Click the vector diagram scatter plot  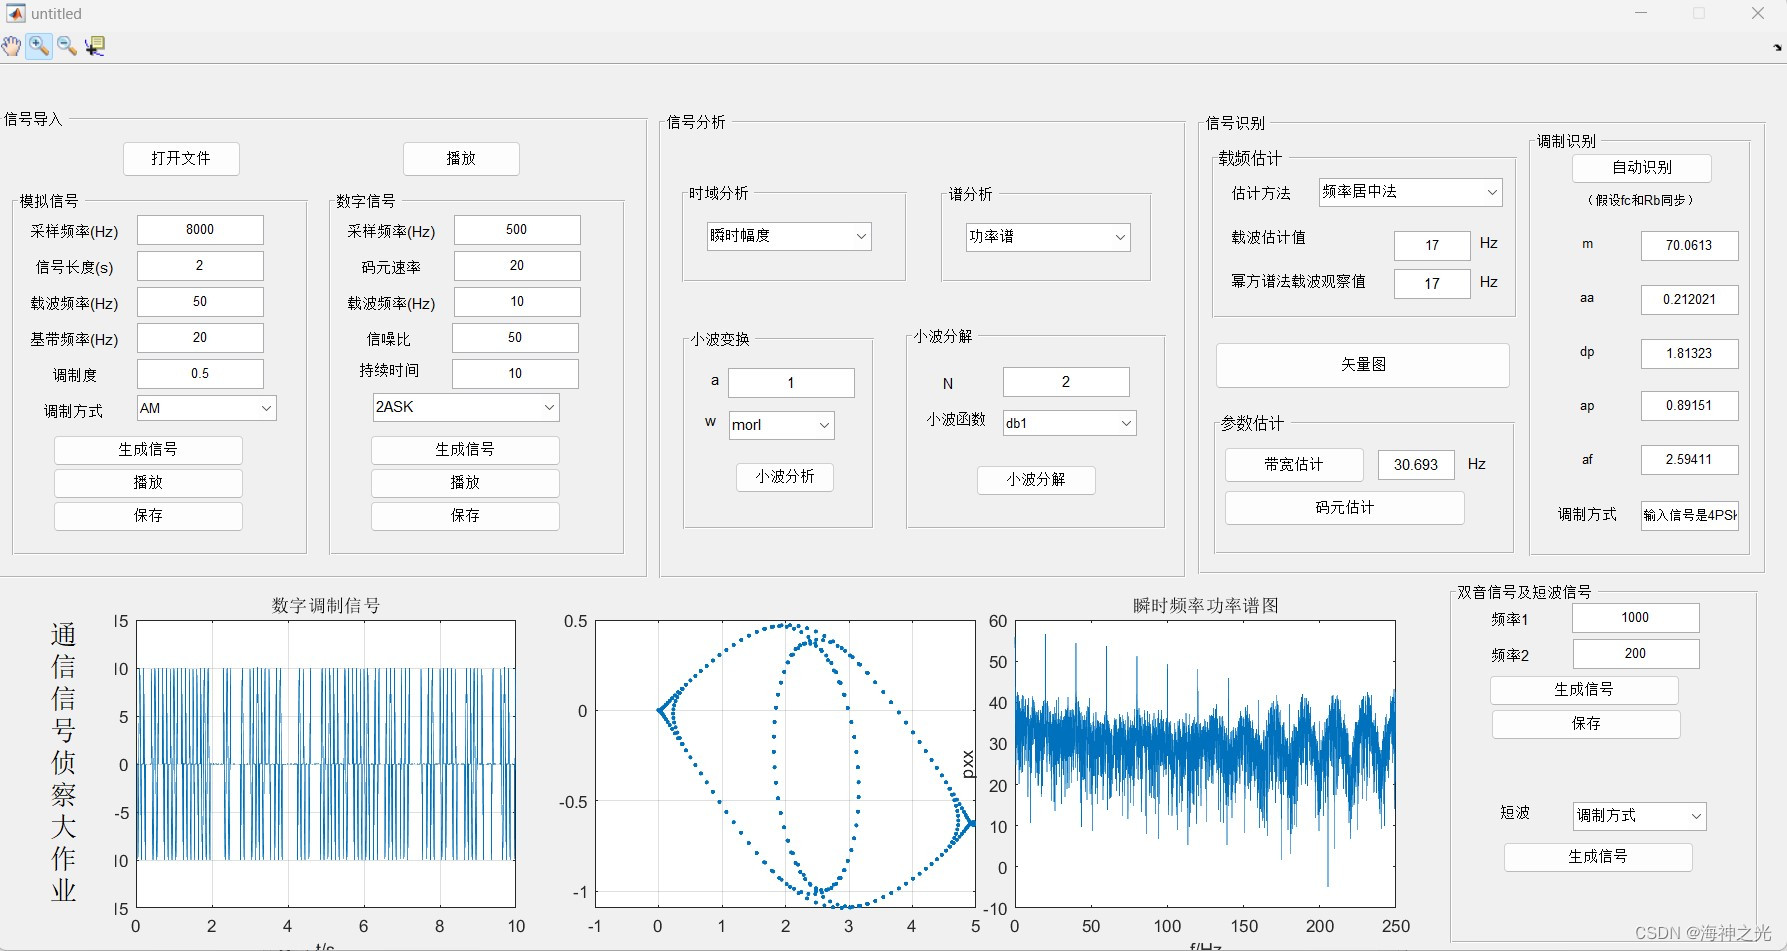[x=785, y=764]
